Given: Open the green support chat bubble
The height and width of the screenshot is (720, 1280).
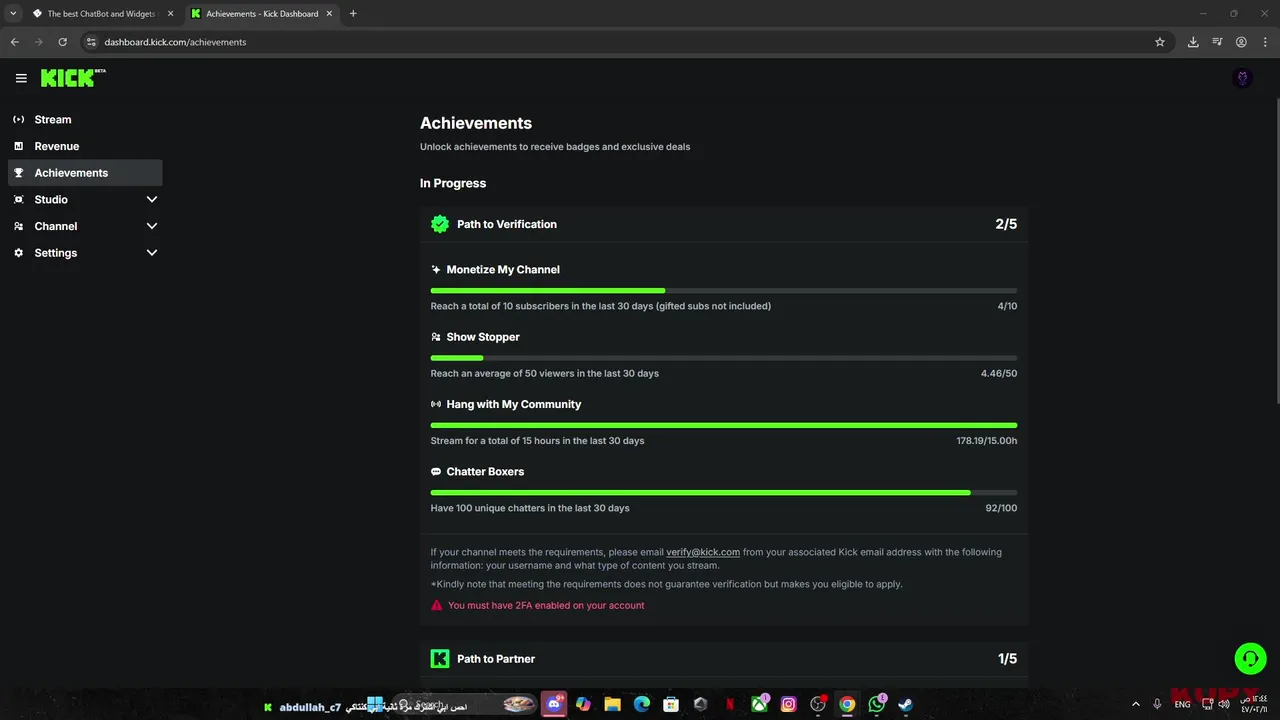Looking at the screenshot, I should (1250, 659).
